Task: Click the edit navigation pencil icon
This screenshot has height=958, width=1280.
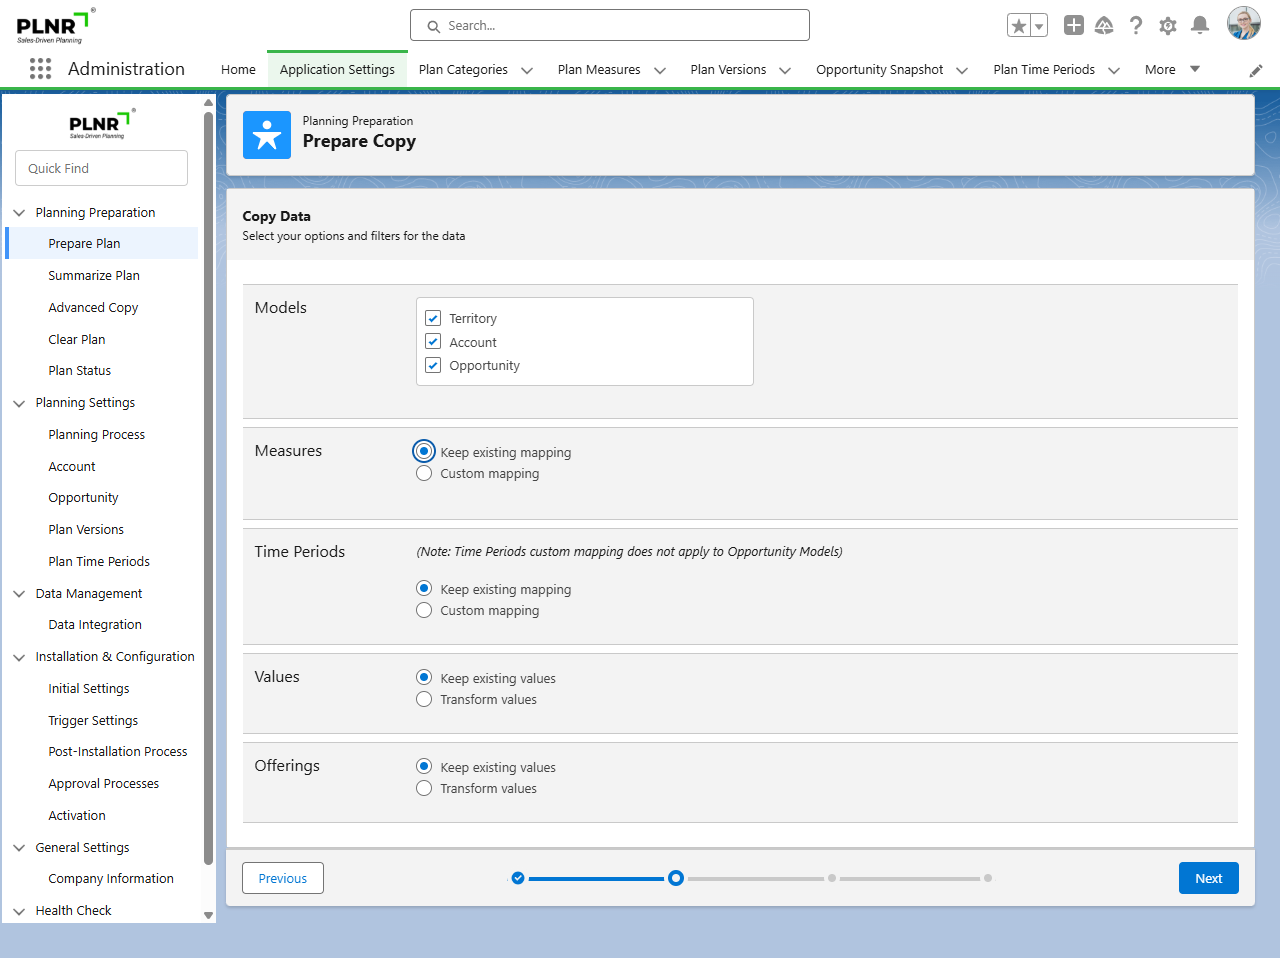Action: click(x=1256, y=70)
